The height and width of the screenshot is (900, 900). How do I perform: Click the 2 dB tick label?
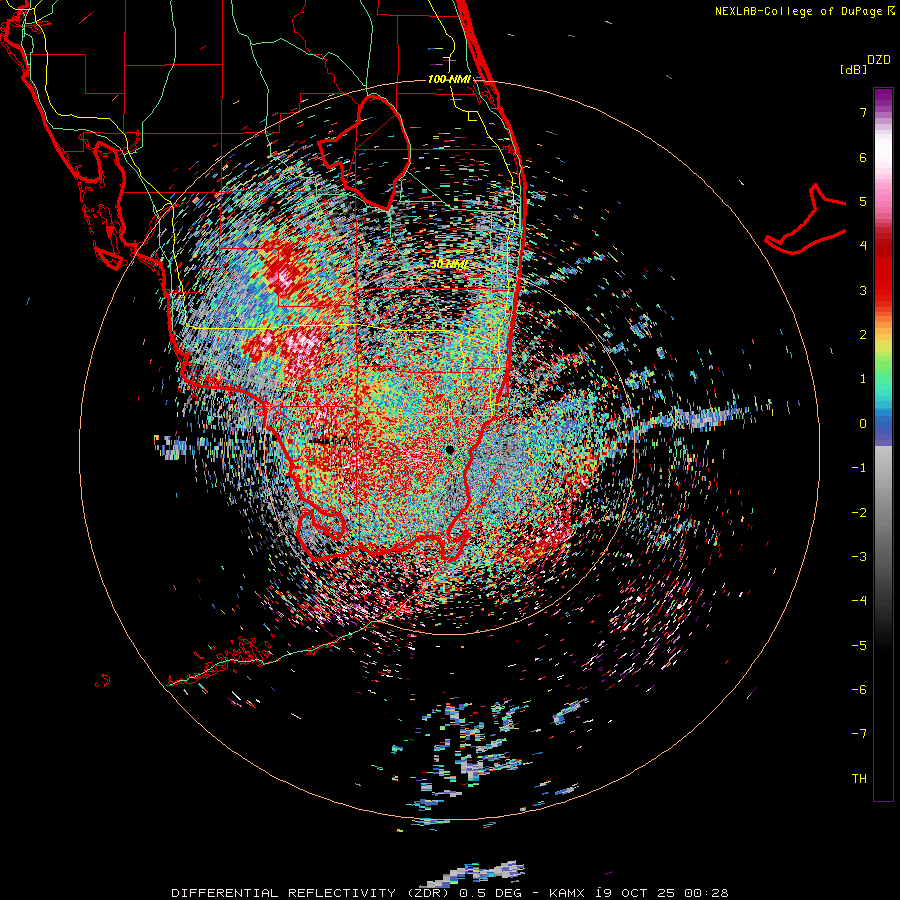coord(863,335)
